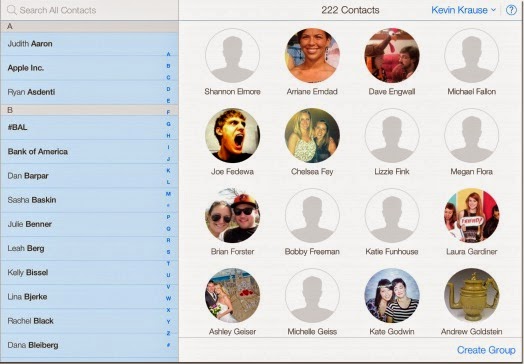The image size is (524, 364).
Task: Select the #BAL contact row
Action: point(89,127)
